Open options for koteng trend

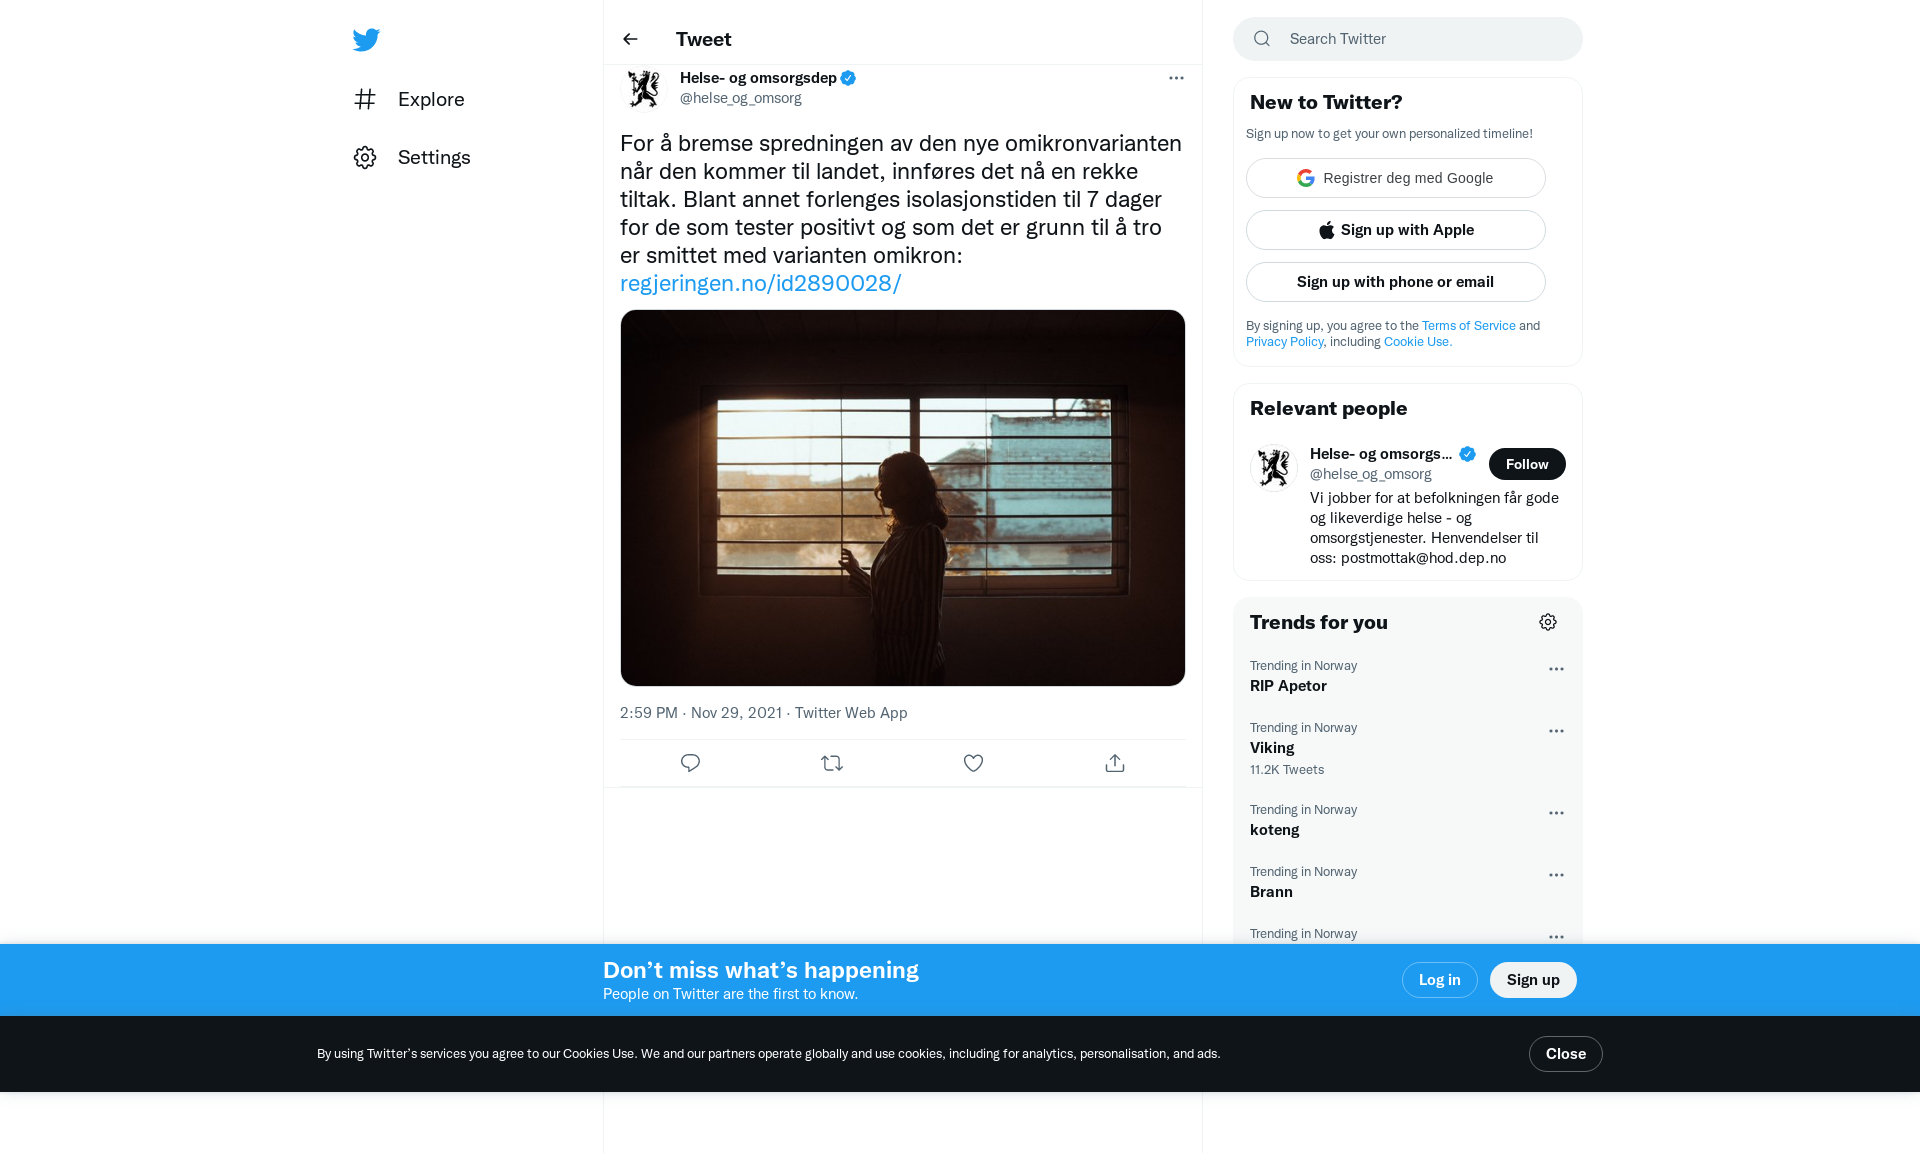click(x=1556, y=813)
